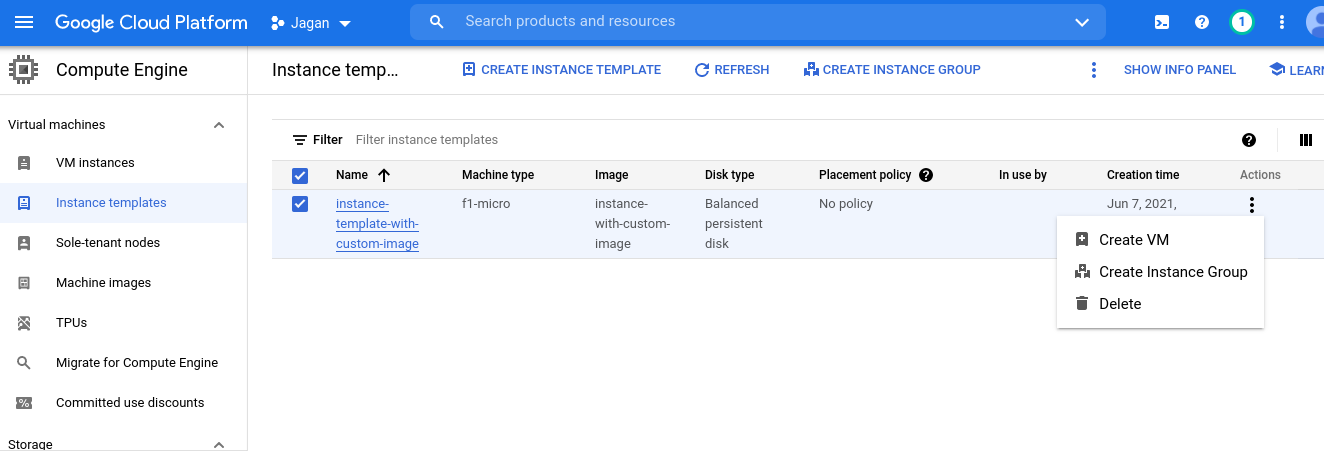Viewport: 1324px width, 451px height.
Task: Click the toolbar Create Instance Group button
Action: [892, 70]
